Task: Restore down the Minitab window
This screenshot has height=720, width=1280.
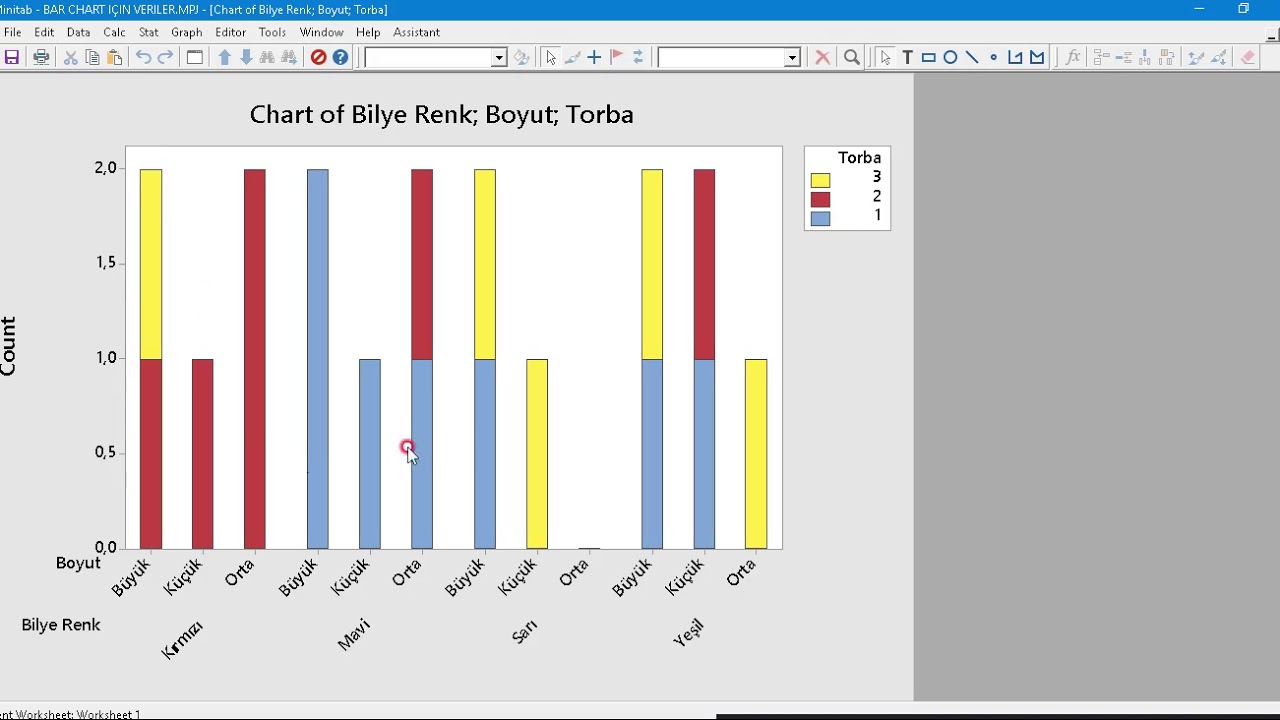Action: click(1243, 9)
